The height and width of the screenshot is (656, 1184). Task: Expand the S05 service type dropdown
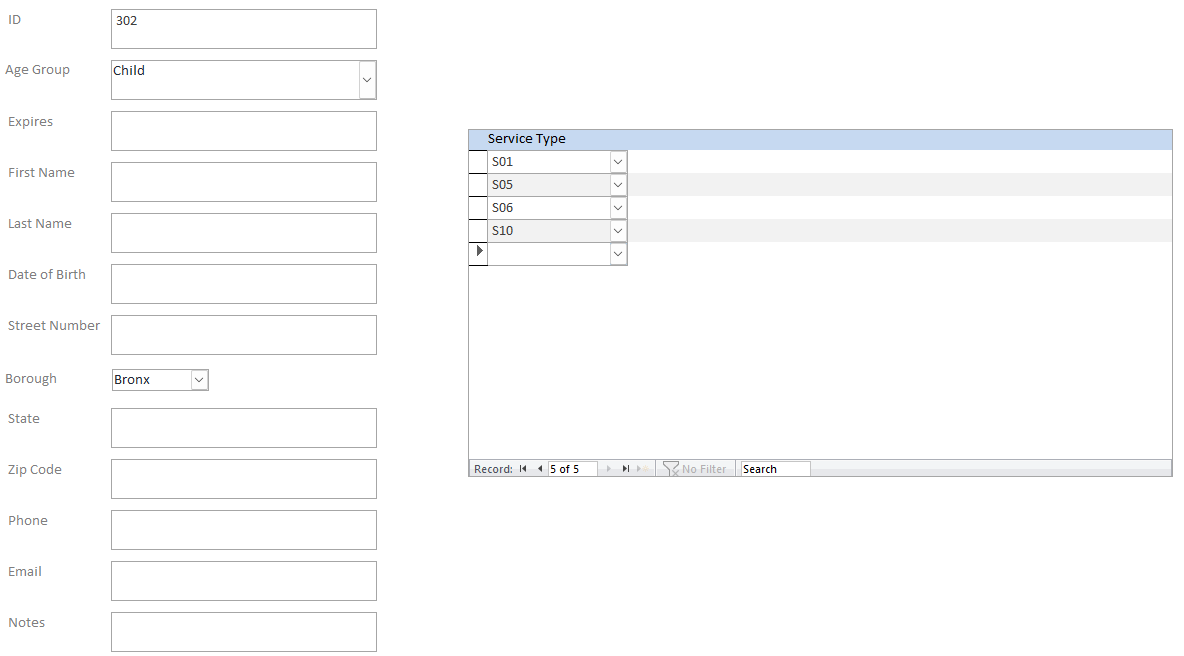618,185
